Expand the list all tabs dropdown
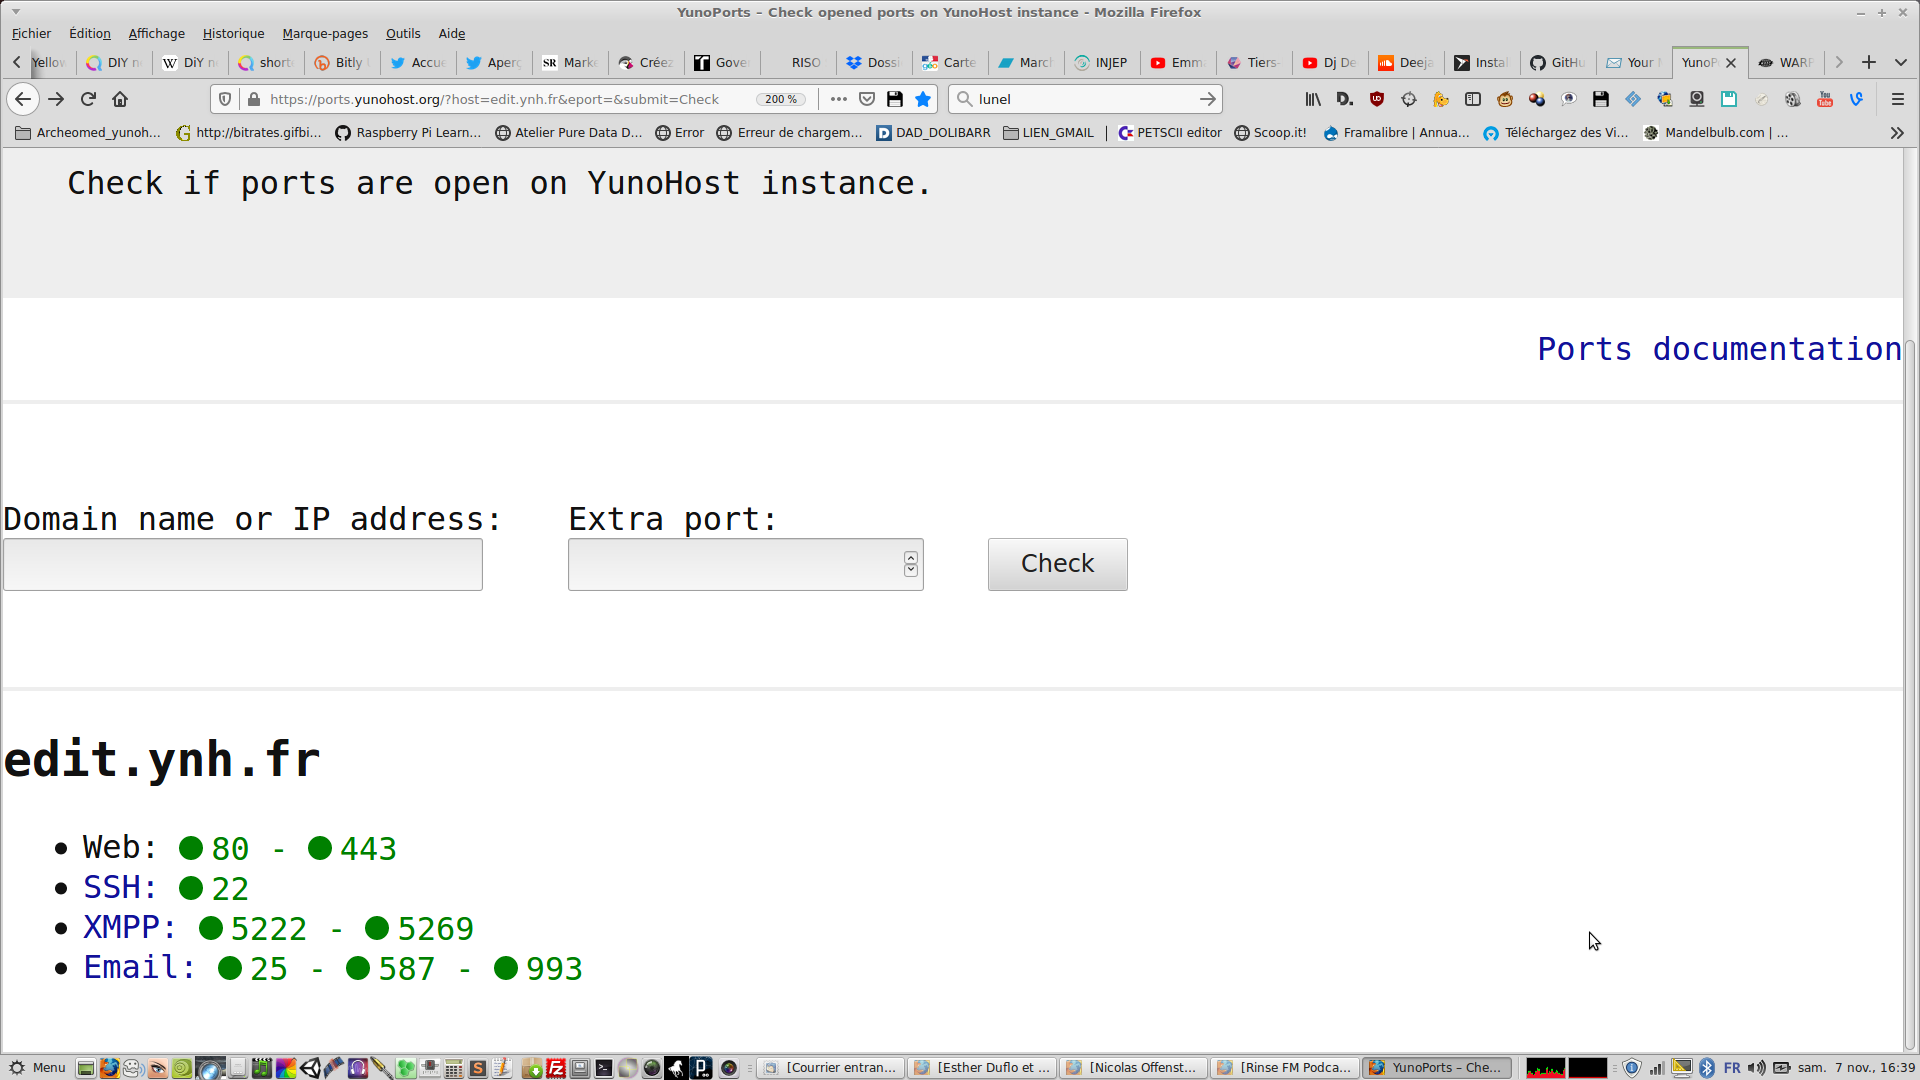Screen dimensions: 1920x1080 pyautogui.click(x=1901, y=62)
